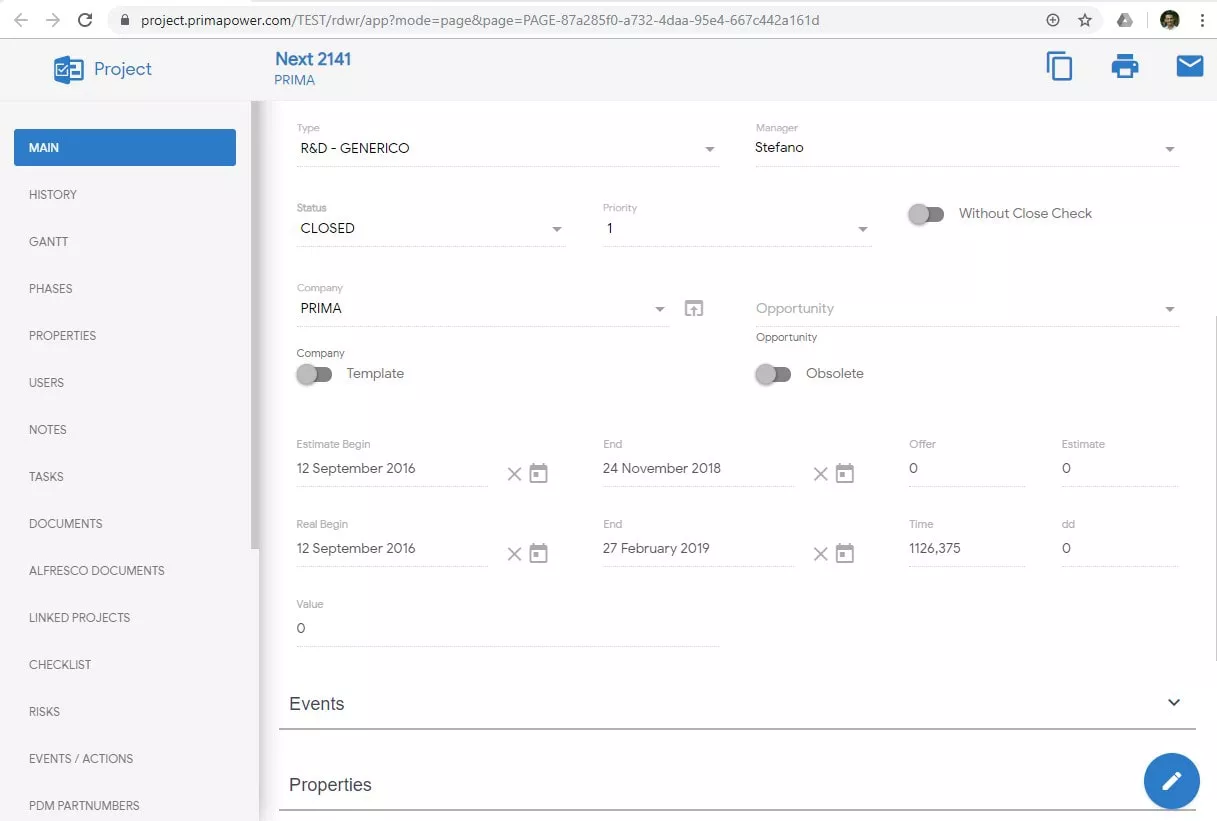Open the Status dropdown CLOSED
The image size is (1217, 821).
click(x=431, y=228)
